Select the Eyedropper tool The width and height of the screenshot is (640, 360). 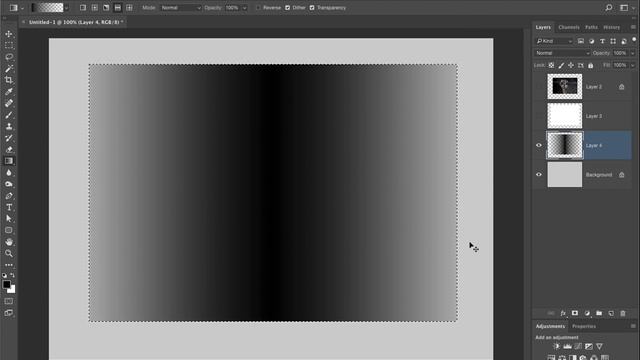[9, 91]
